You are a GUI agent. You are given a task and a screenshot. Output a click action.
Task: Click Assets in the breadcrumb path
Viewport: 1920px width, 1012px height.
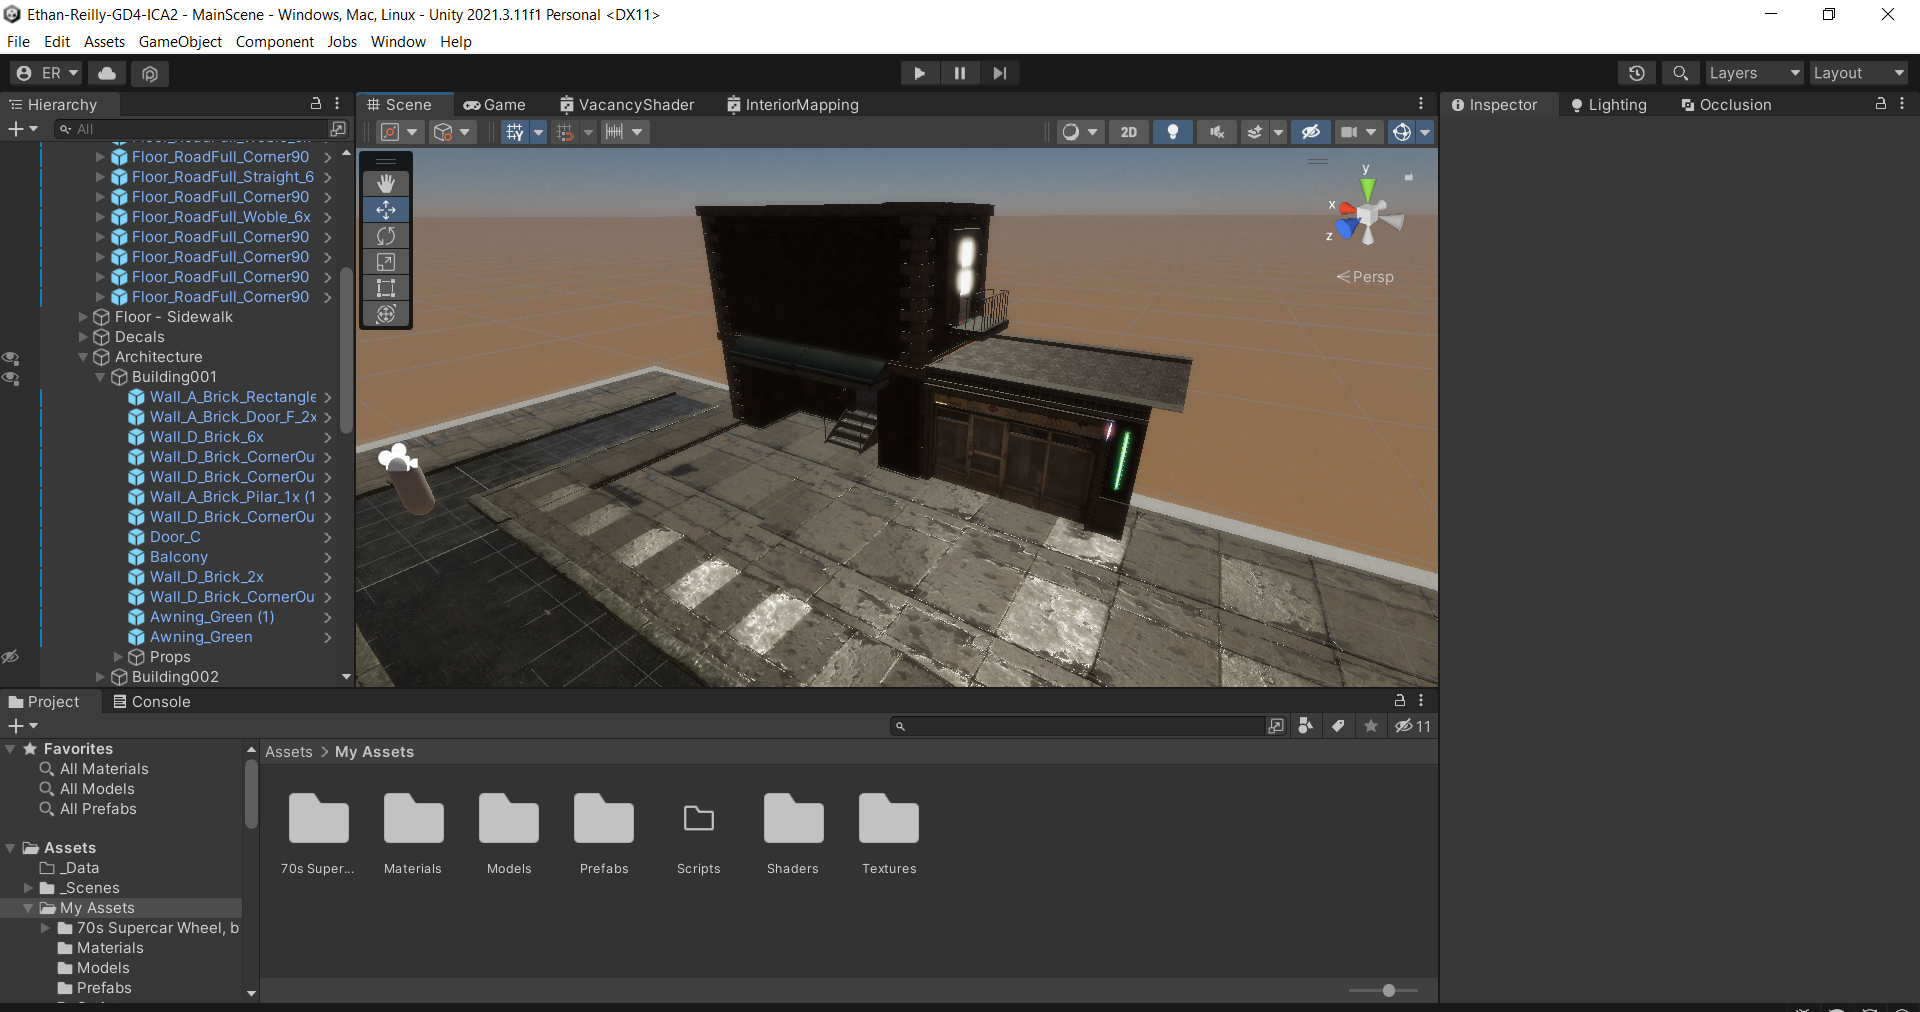point(289,752)
